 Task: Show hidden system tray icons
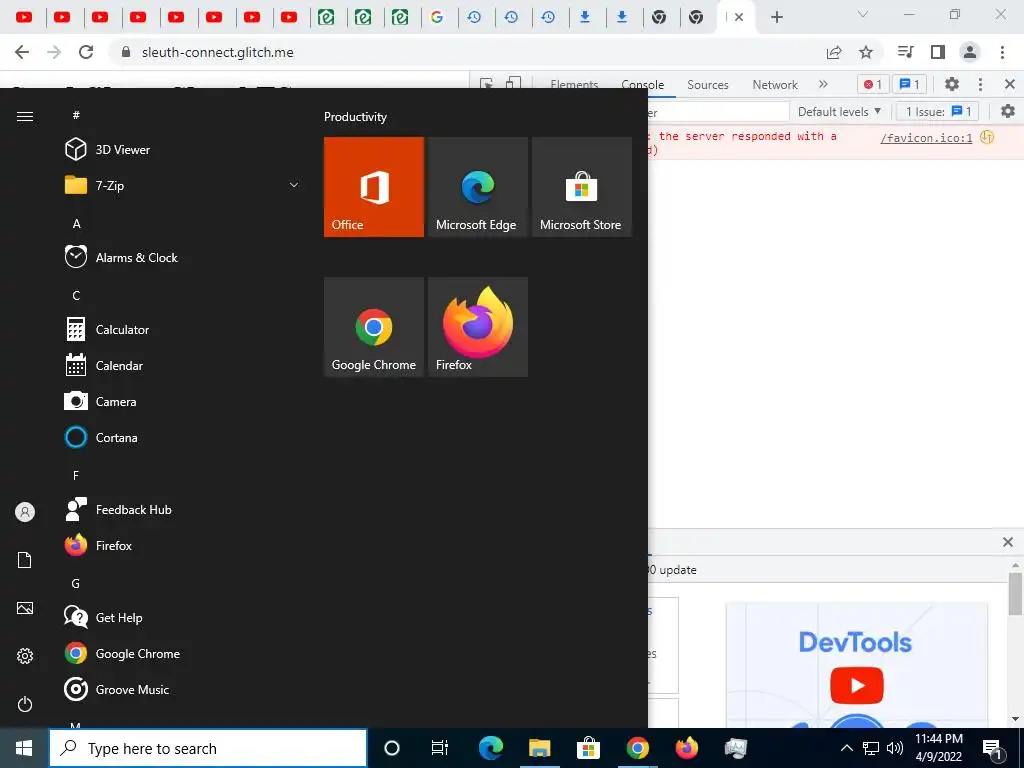tap(846, 748)
